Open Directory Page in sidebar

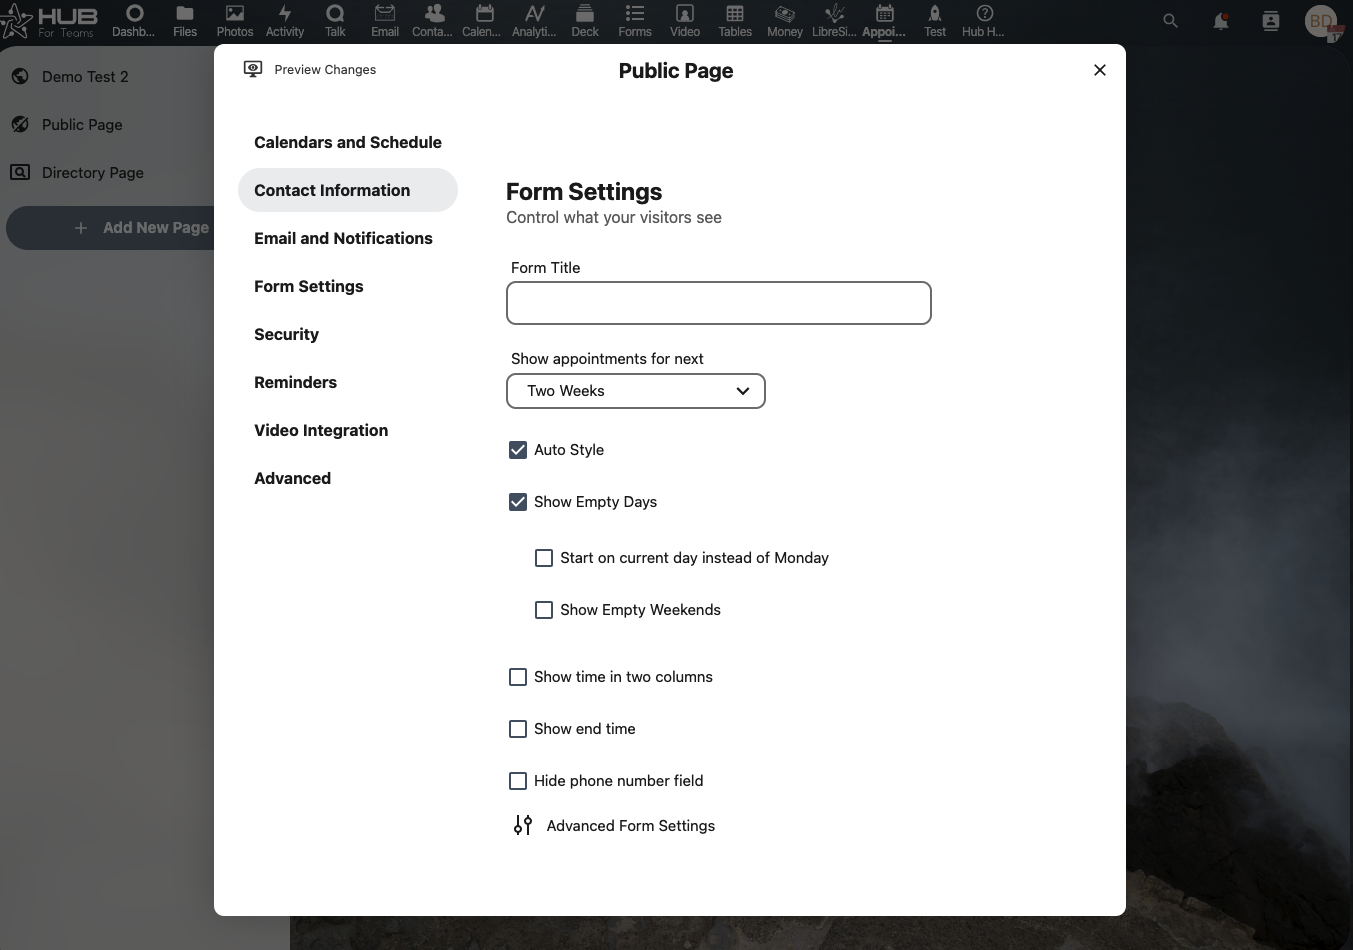93,173
